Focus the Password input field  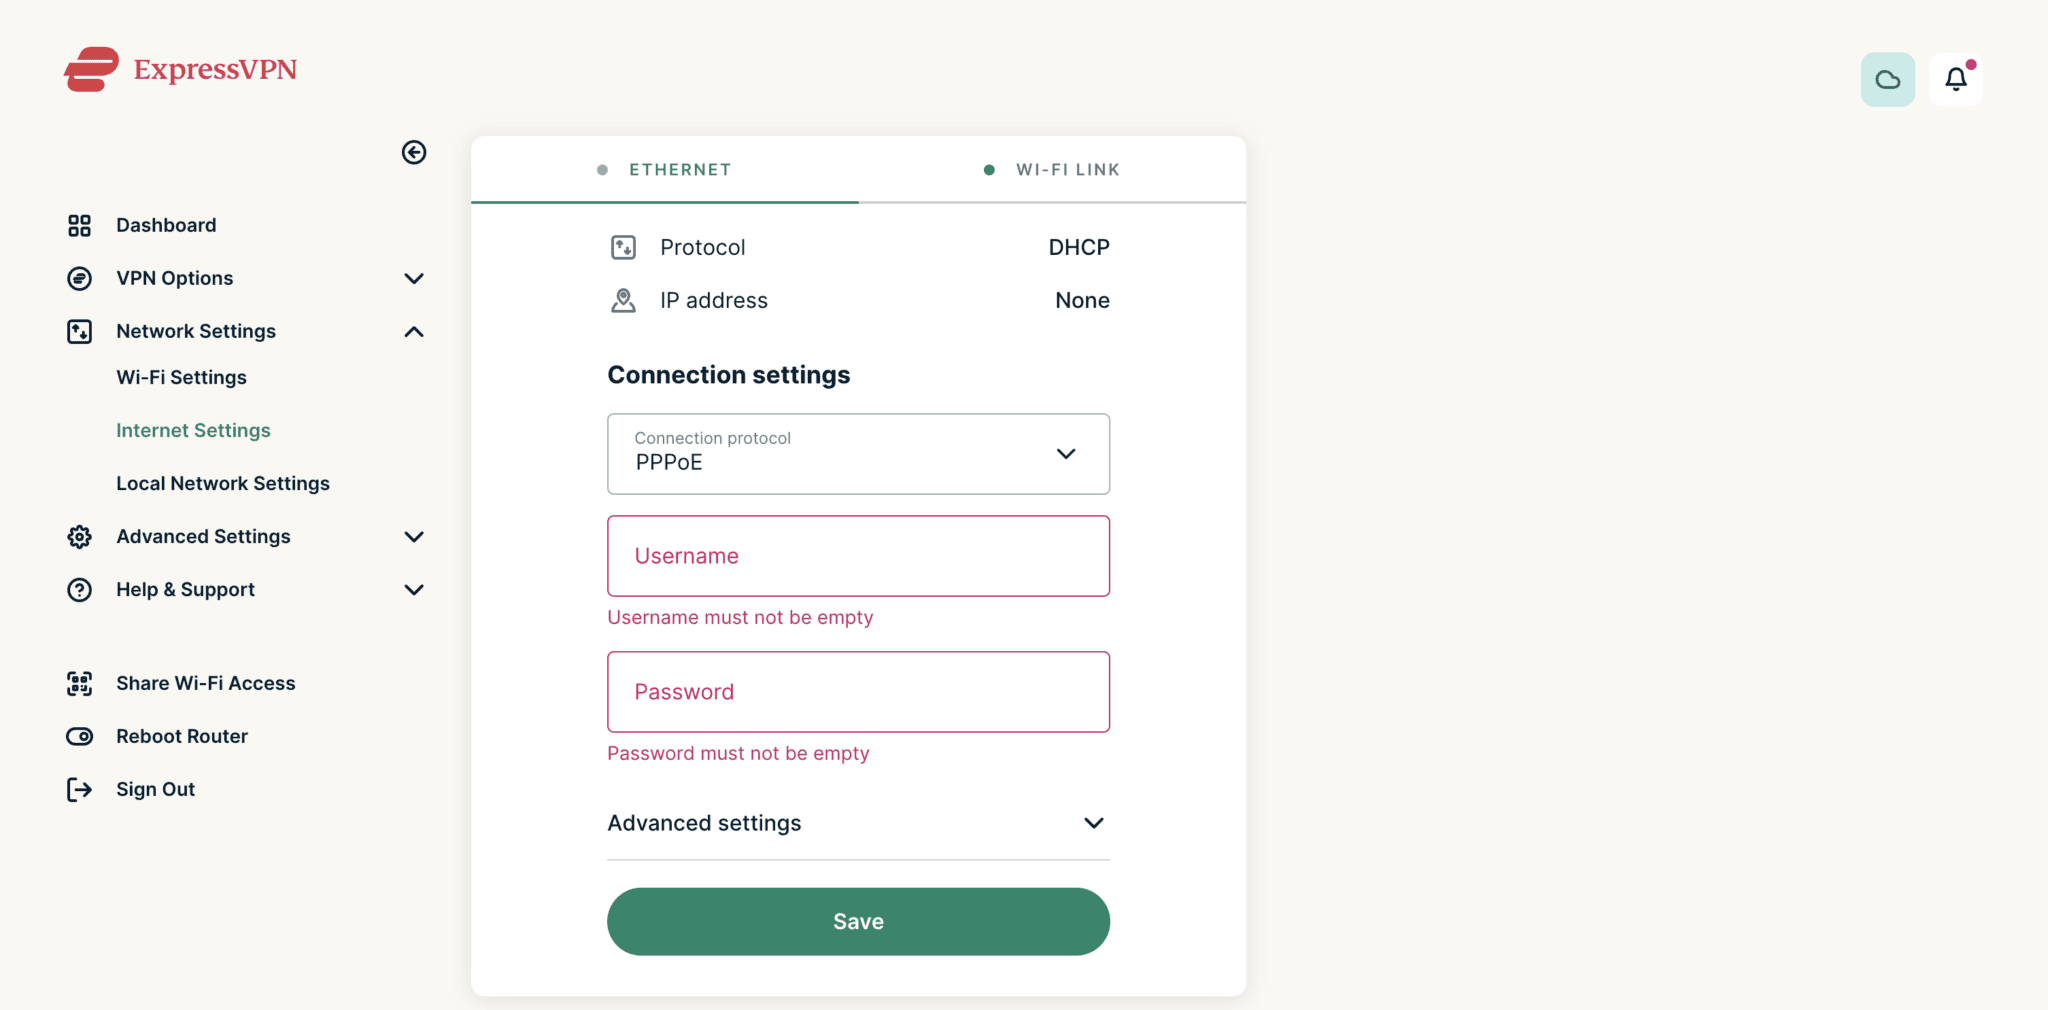pyautogui.click(x=858, y=692)
